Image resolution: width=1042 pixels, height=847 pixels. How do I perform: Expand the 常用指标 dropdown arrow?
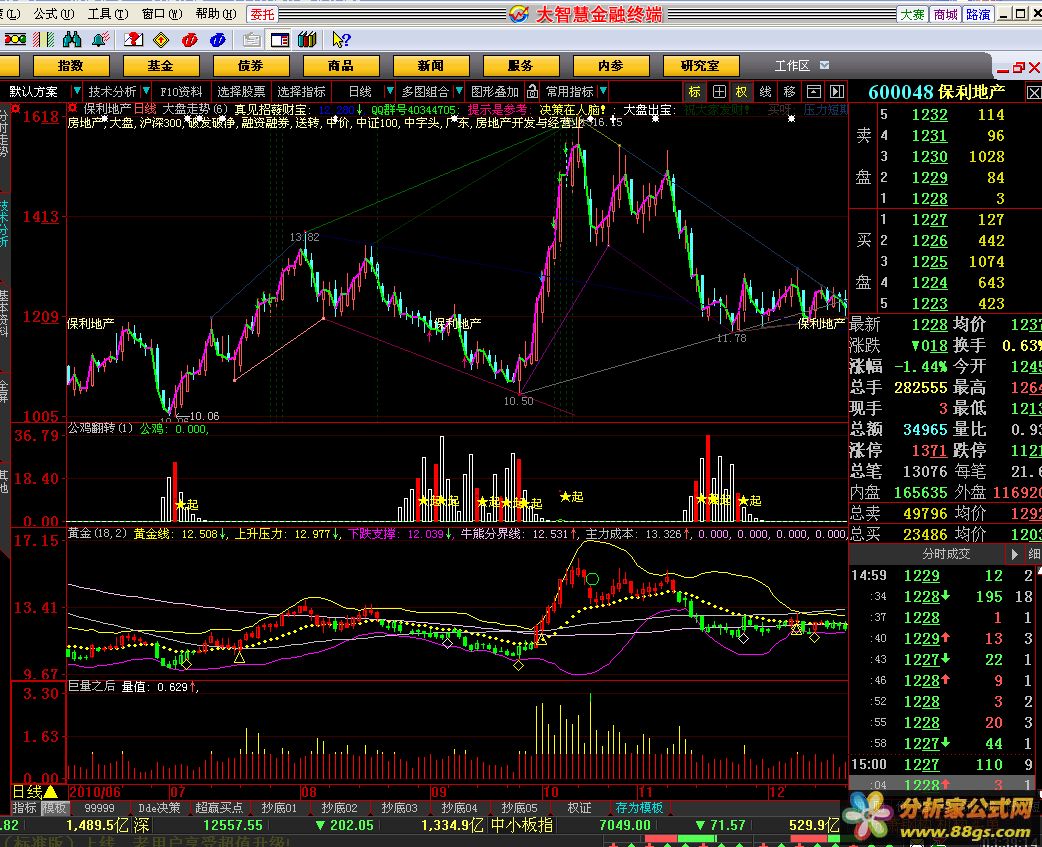pyautogui.click(x=603, y=91)
